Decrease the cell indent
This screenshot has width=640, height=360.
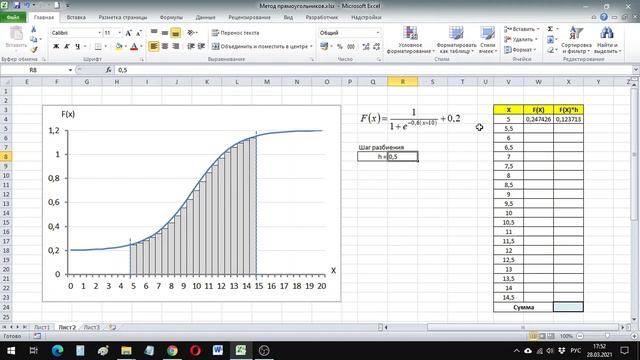click(191, 46)
